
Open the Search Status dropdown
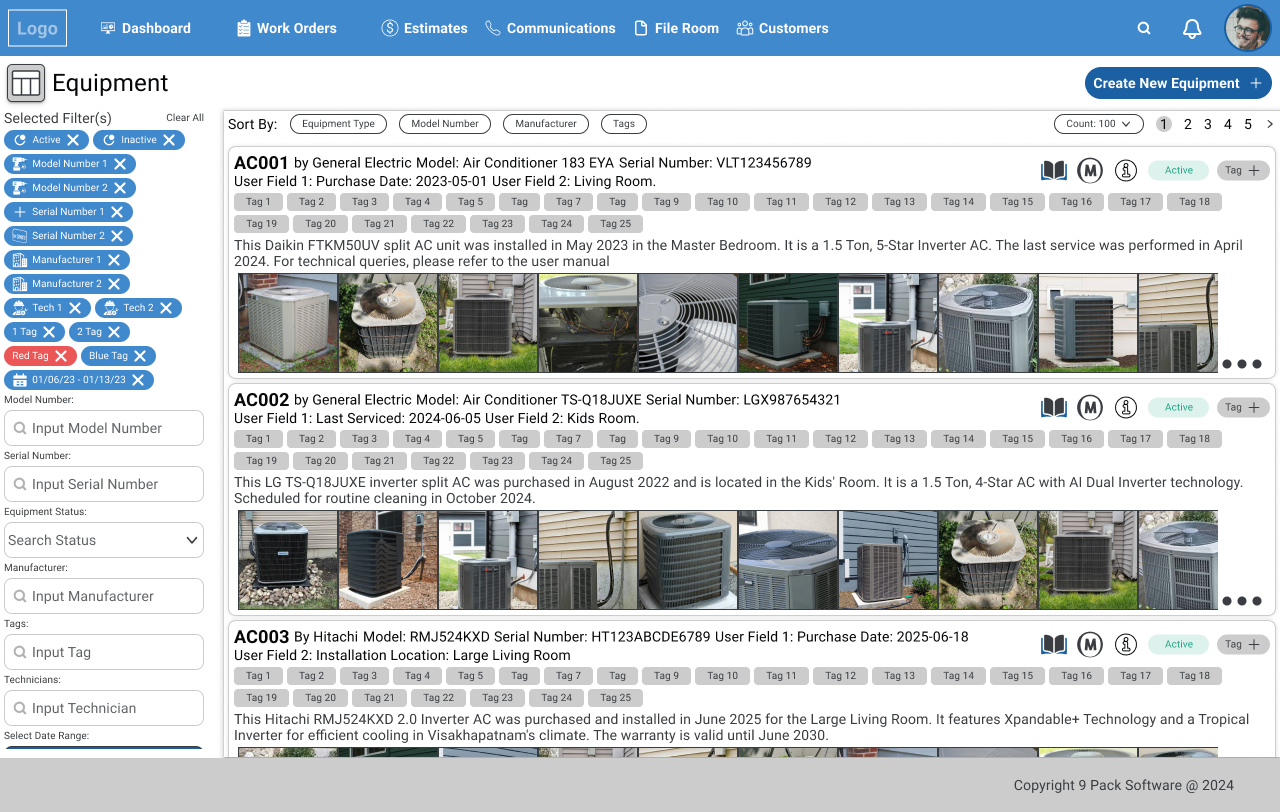pos(104,540)
